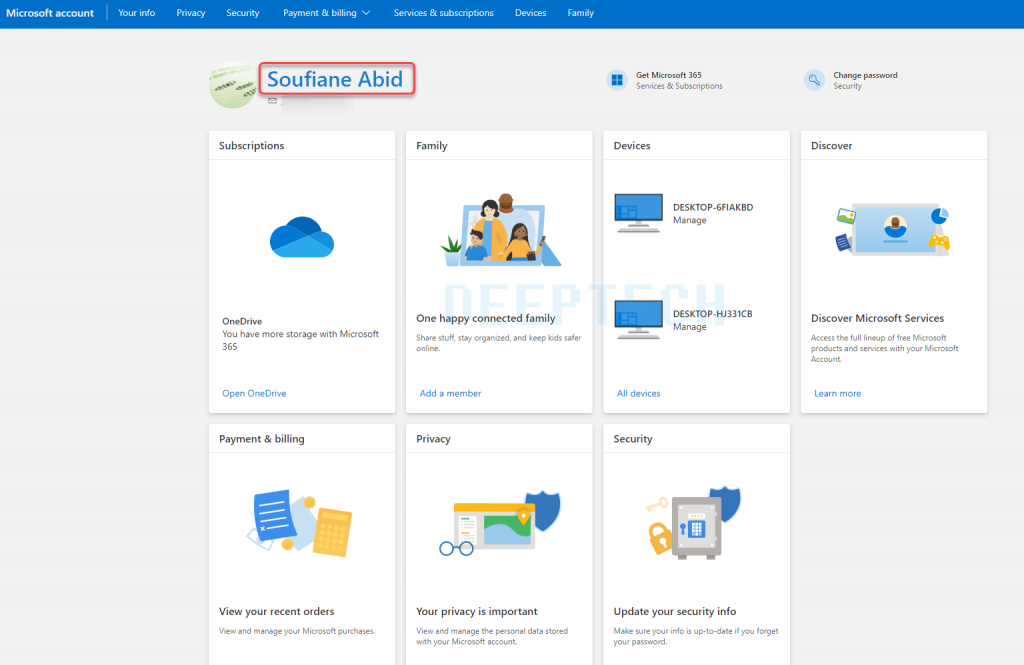Image resolution: width=1024 pixels, height=665 pixels.
Task: Open the Change password link
Action: [865, 75]
